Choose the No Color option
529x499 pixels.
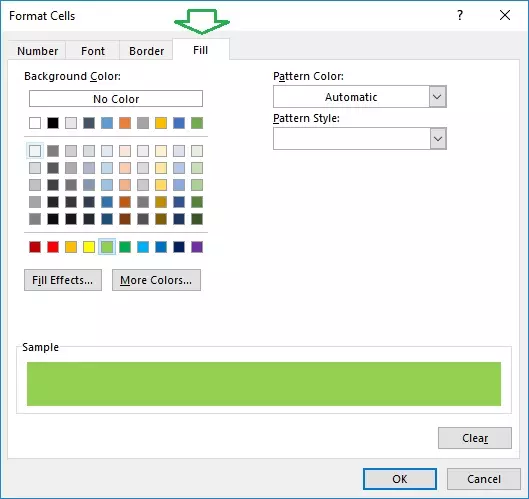pyautogui.click(x=116, y=99)
